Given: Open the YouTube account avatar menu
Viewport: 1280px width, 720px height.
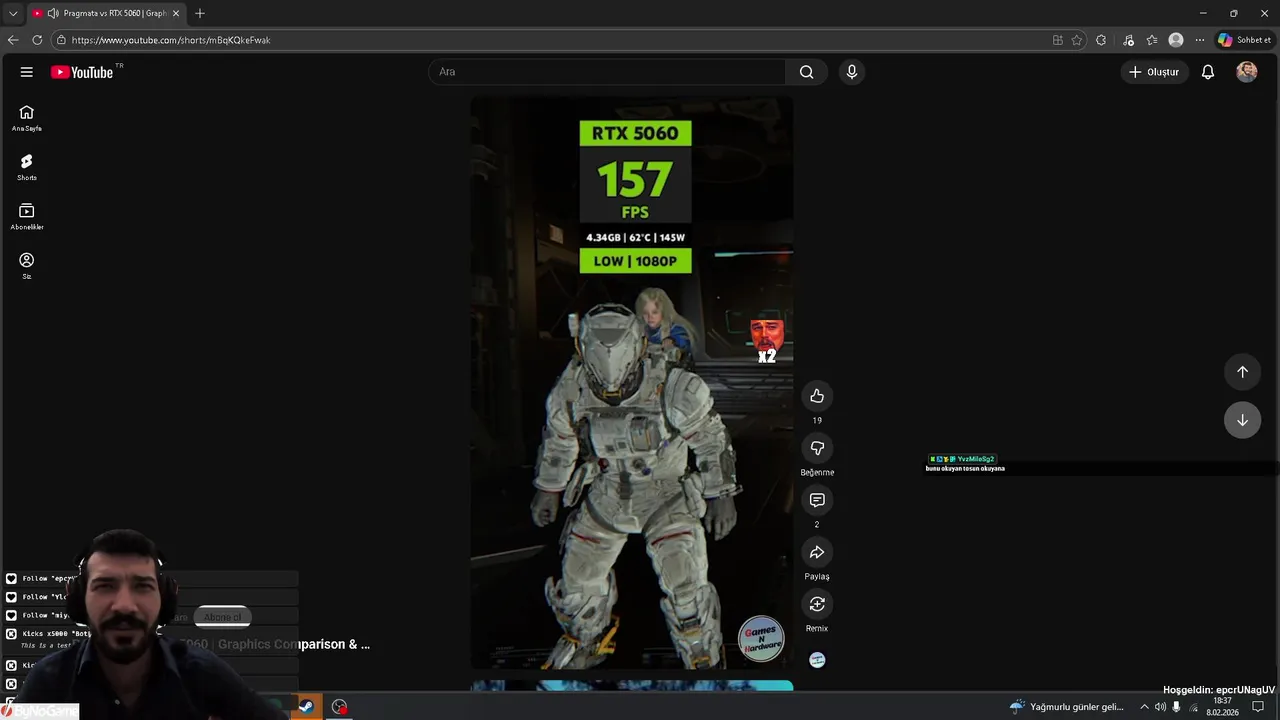Looking at the screenshot, I should click(x=1247, y=72).
